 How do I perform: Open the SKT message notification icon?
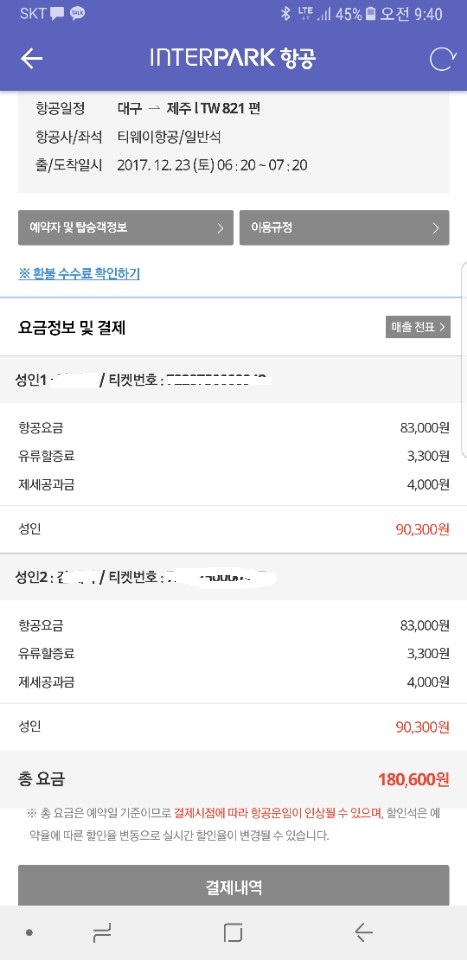point(58,14)
